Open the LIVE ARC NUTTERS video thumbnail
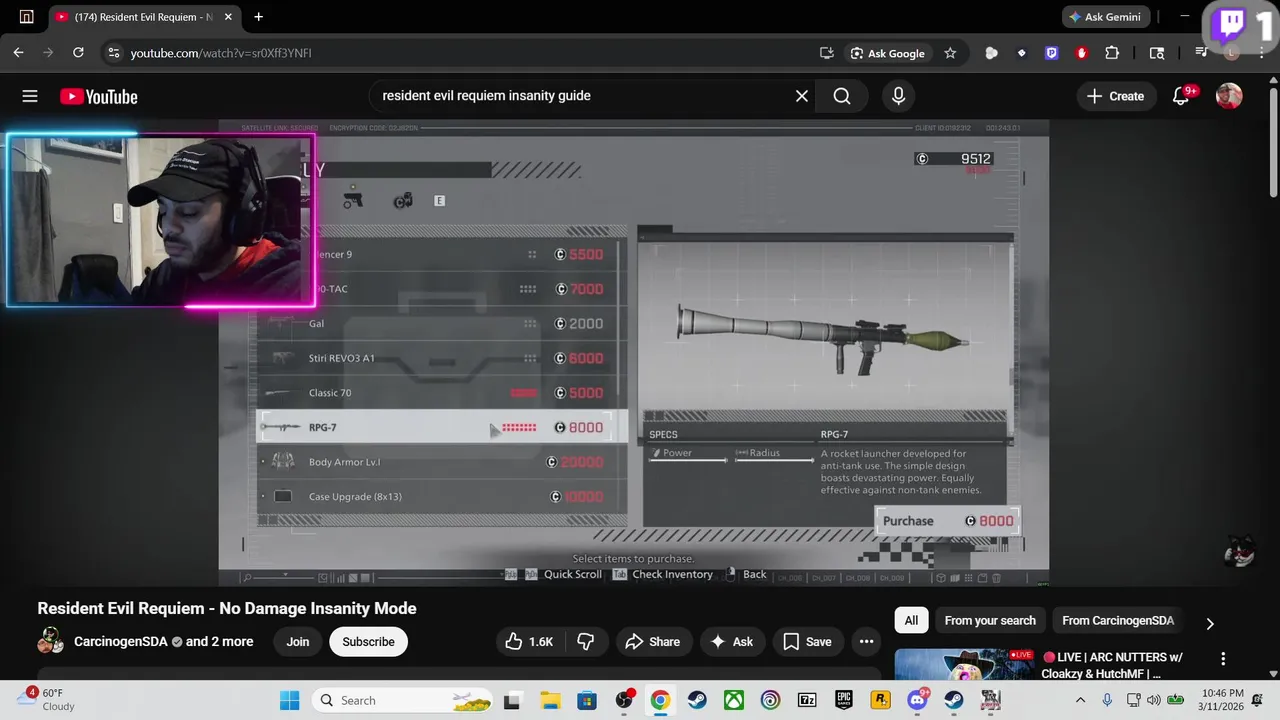Viewport: 1280px width, 720px height. pos(965,665)
